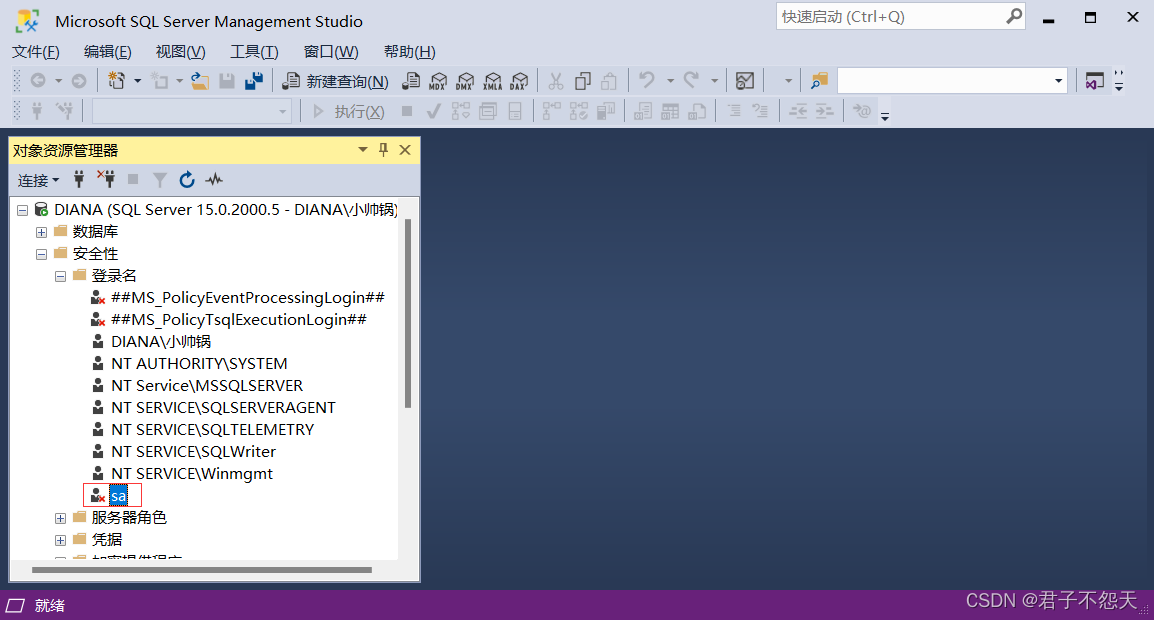Open the Object Explorer window position dropdown arrow
This screenshot has height=620, width=1154.
pyautogui.click(x=363, y=149)
